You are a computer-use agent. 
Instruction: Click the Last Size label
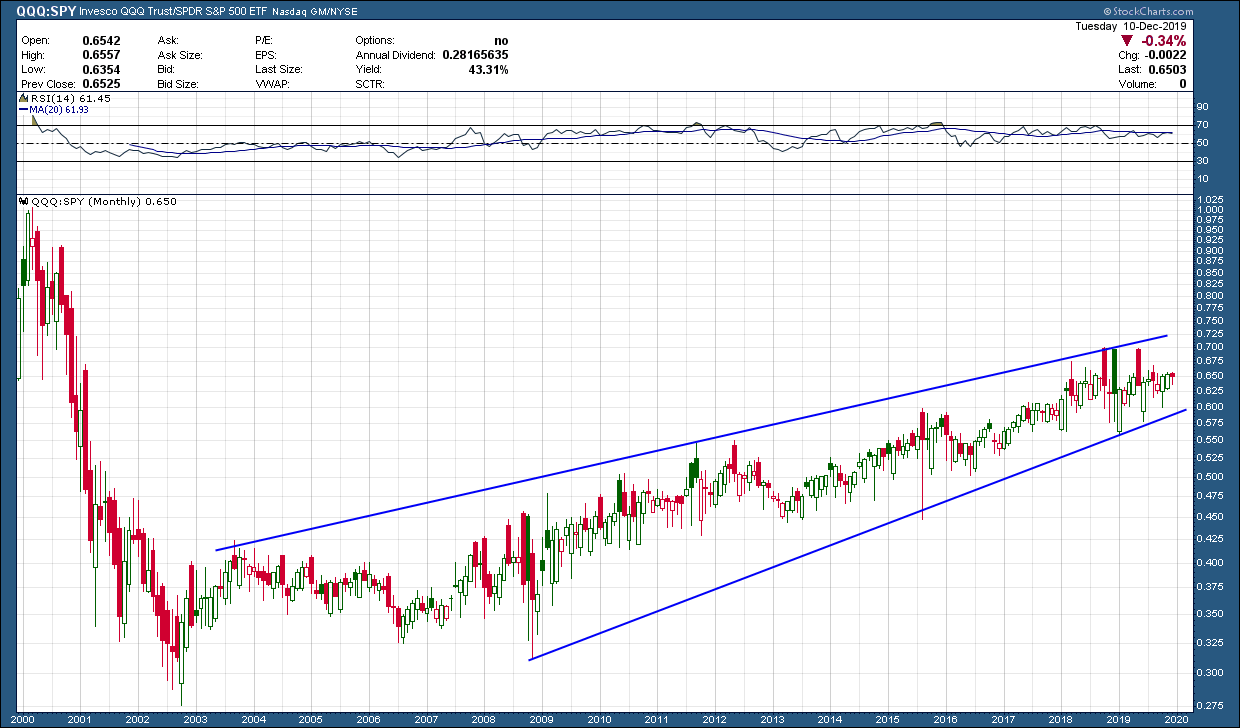(x=279, y=70)
